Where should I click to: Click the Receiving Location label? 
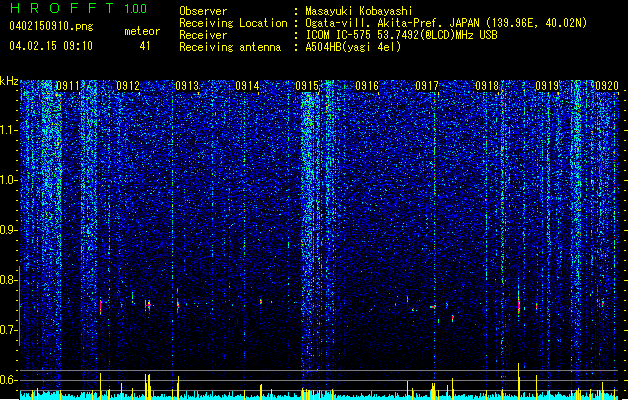pos(233,23)
